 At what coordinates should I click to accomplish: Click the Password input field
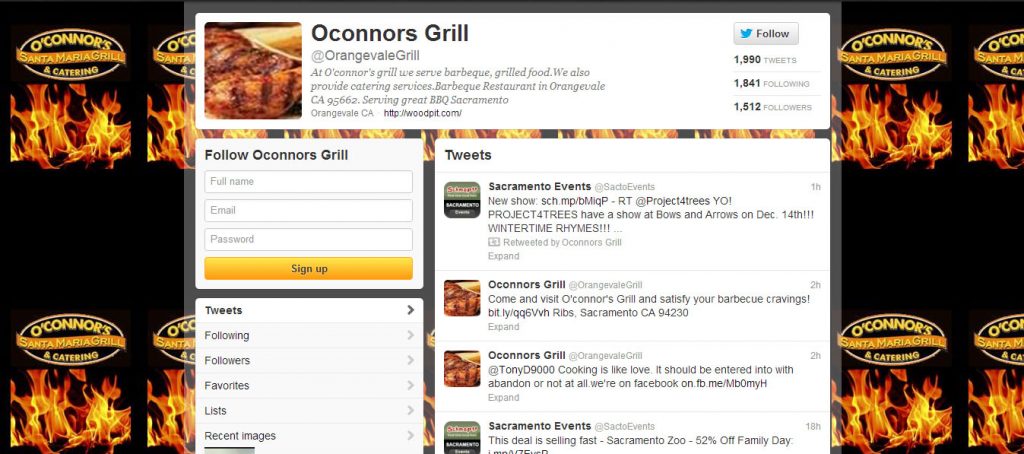[x=308, y=239]
